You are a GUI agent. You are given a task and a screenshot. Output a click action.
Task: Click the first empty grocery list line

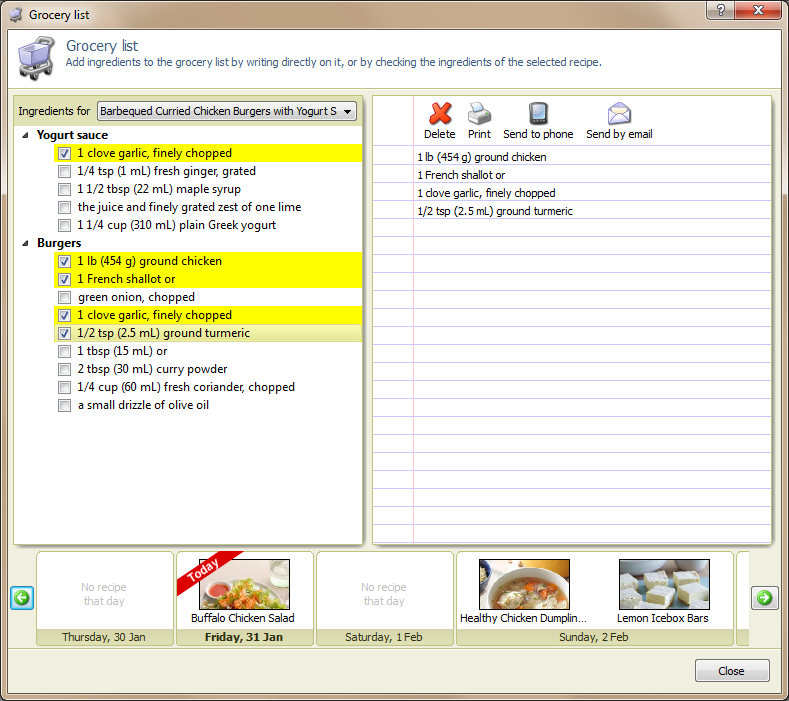click(x=592, y=229)
